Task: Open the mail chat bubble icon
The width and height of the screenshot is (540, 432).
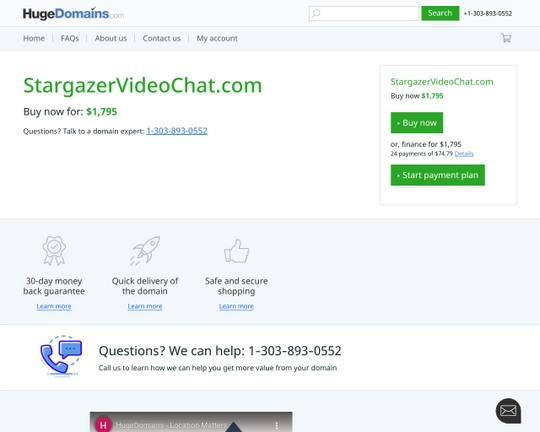Action: 508,411
